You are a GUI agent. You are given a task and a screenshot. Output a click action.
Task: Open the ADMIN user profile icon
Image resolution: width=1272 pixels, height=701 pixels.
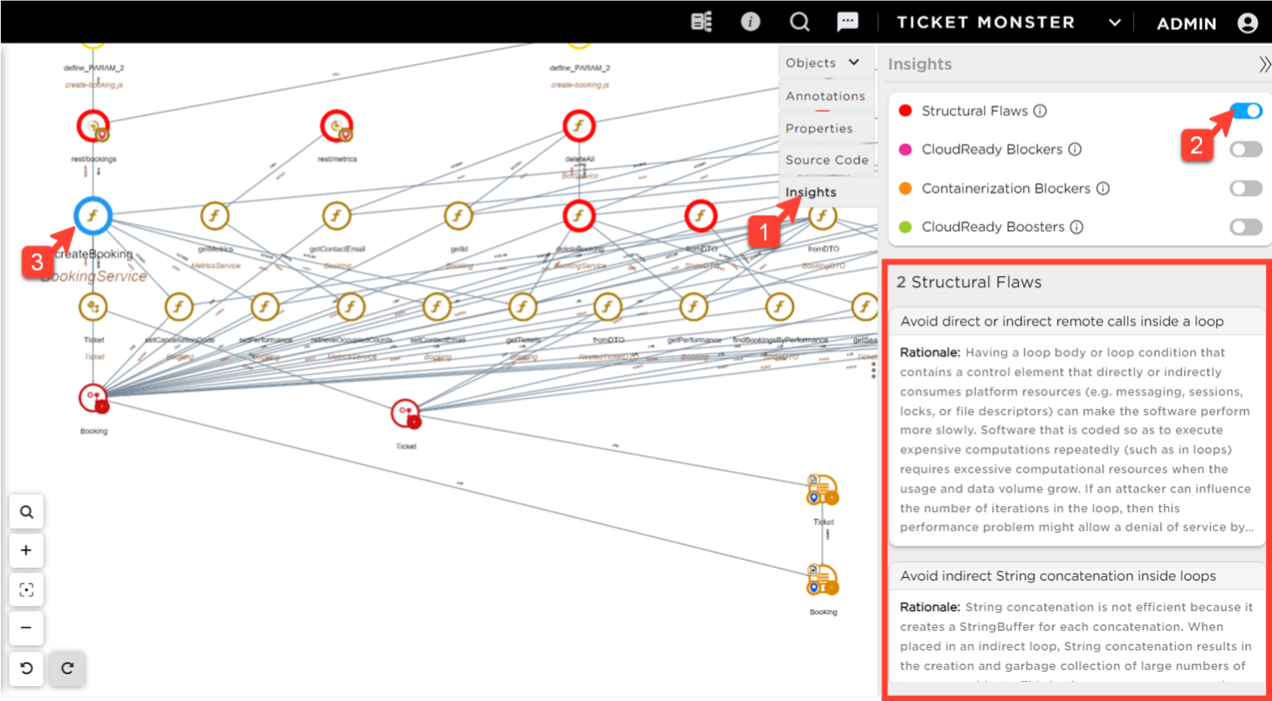[x=1247, y=23]
